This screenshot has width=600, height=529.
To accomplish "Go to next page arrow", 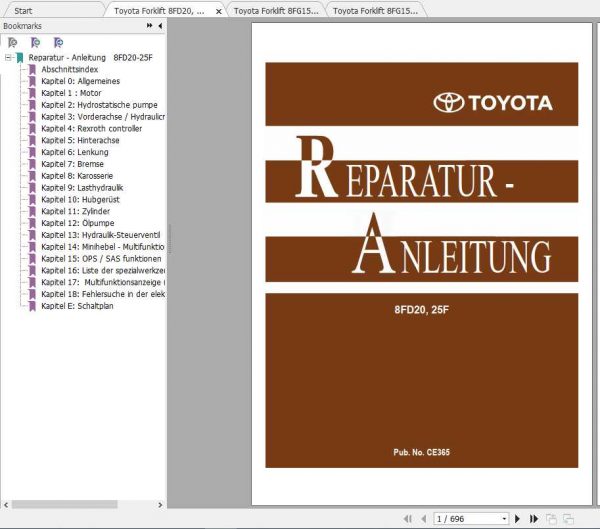I will [x=517, y=519].
